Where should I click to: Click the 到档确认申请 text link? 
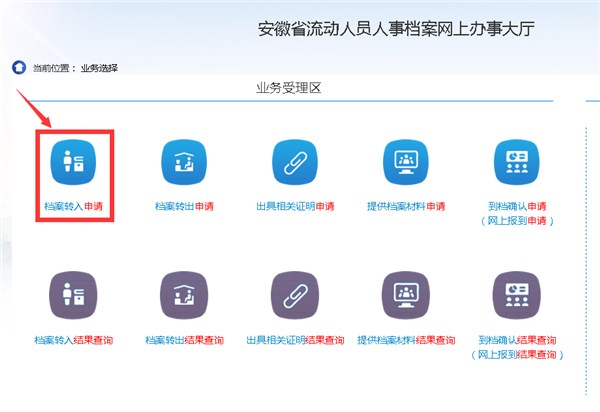517,207
